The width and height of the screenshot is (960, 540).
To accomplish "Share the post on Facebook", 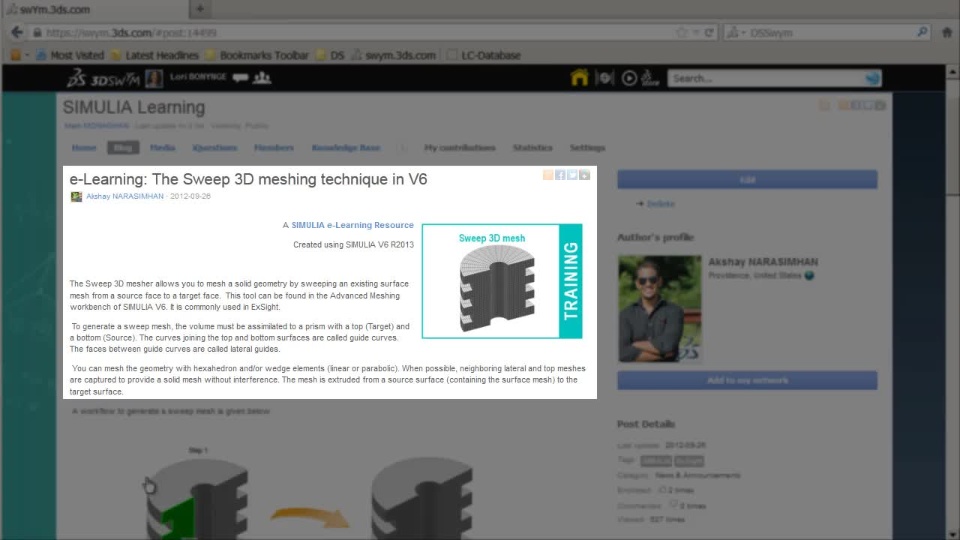I will (x=560, y=175).
